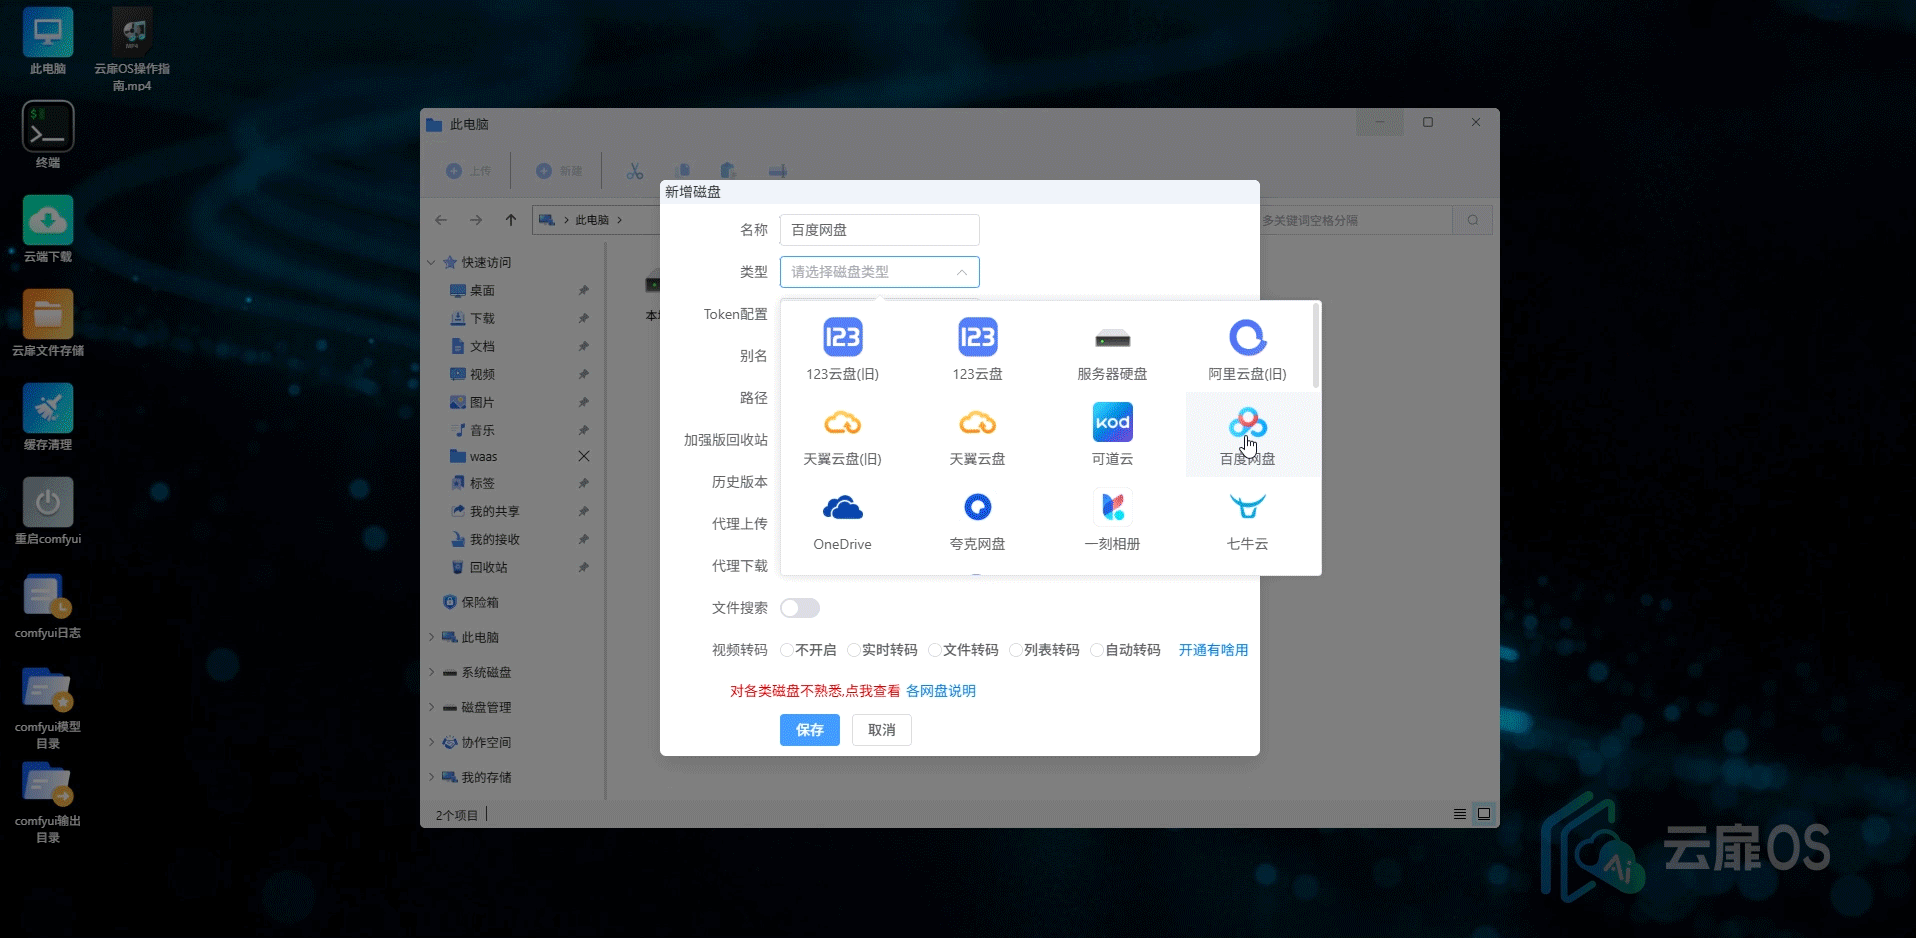The image size is (1916, 938).
Task: Launch the 终端 terminal icon
Action: [48, 135]
